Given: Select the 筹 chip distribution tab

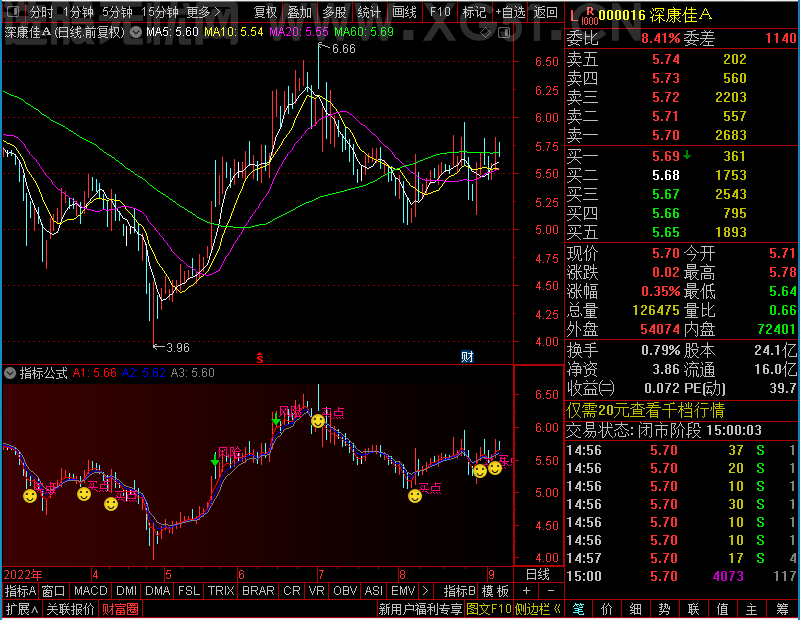Looking at the screenshot, I should [x=783, y=609].
